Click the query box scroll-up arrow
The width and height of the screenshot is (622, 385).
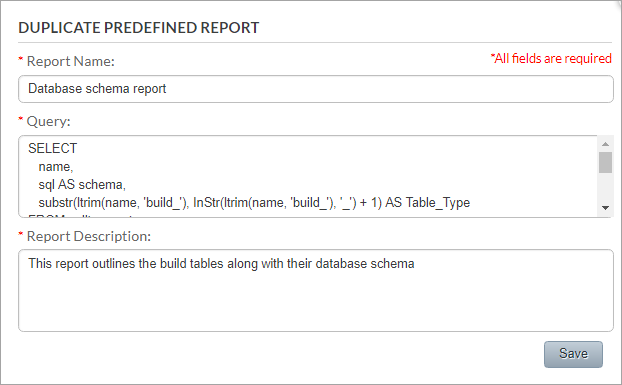click(x=605, y=144)
